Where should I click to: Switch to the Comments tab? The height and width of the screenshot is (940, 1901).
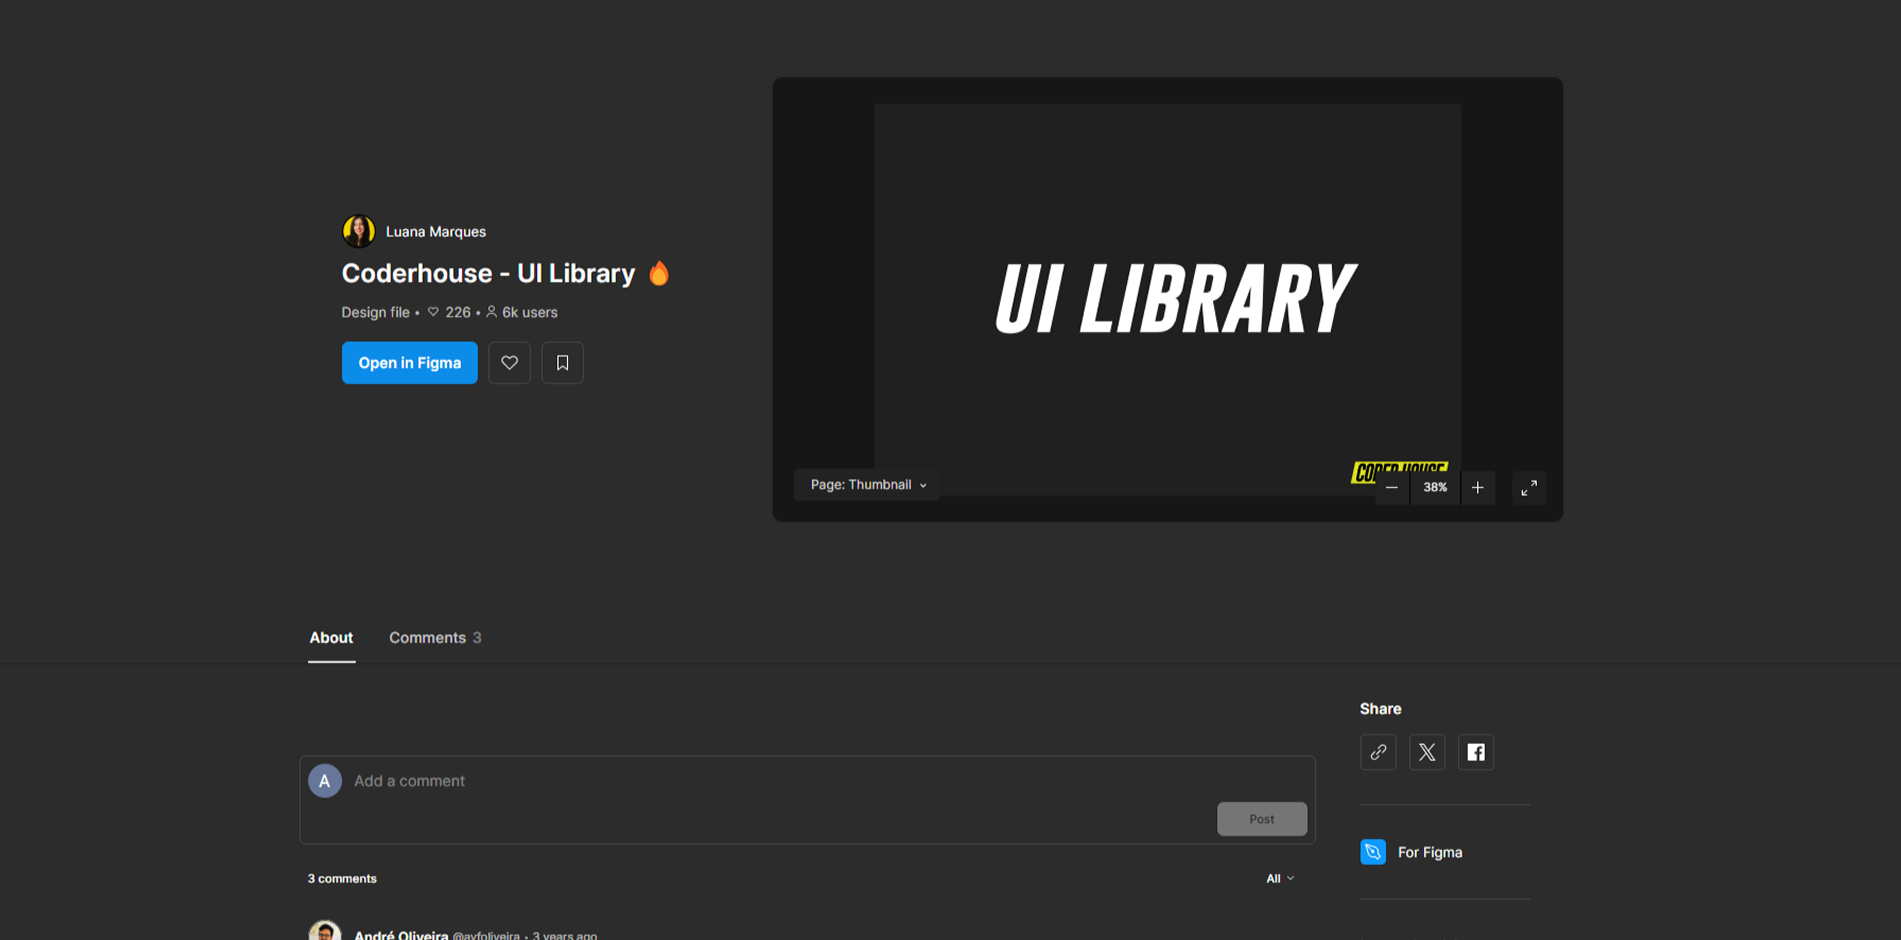pyautogui.click(x=435, y=638)
